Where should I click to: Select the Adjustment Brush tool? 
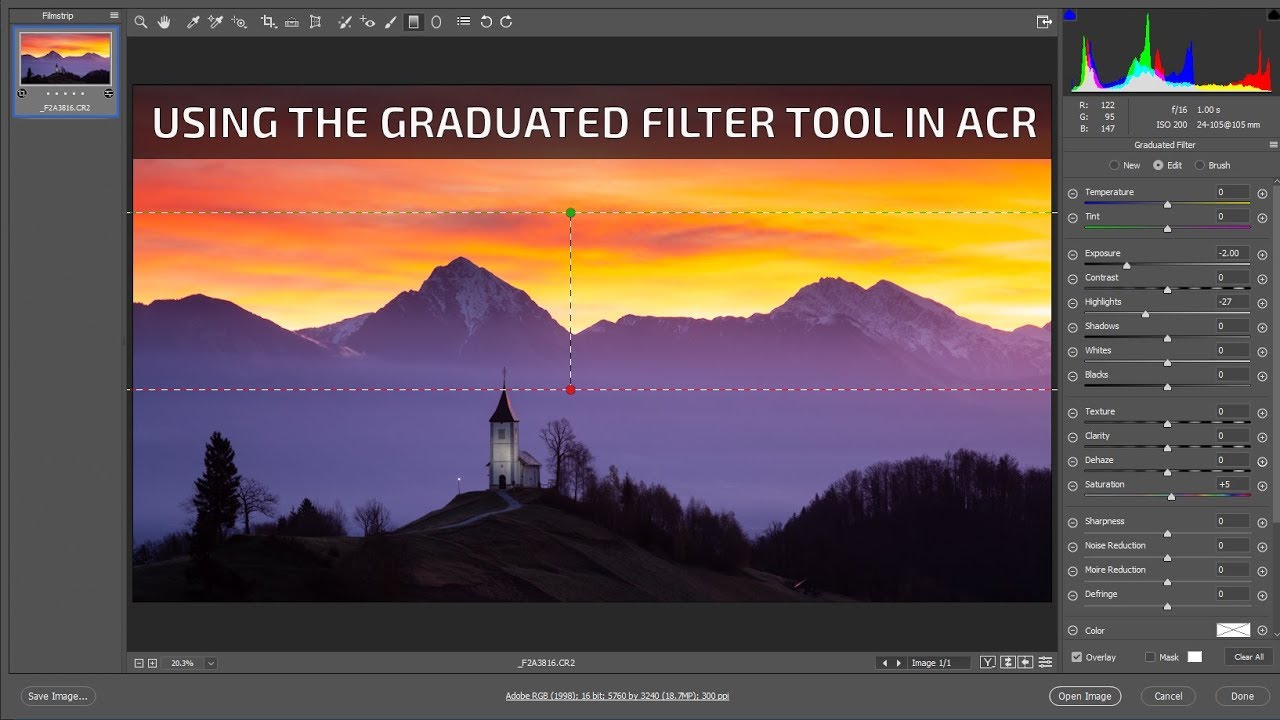(x=391, y=22)
